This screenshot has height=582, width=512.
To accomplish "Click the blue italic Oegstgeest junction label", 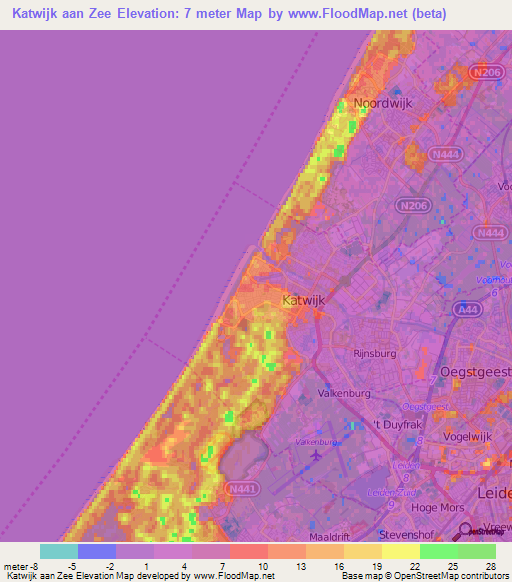I will point(426,407).
